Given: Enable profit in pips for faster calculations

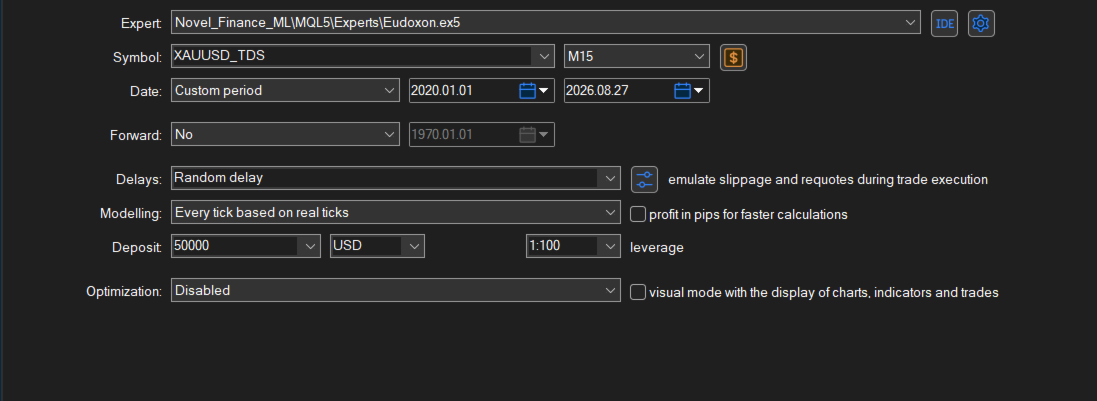Looking at the screenshot, I should [x=637, y=213].
